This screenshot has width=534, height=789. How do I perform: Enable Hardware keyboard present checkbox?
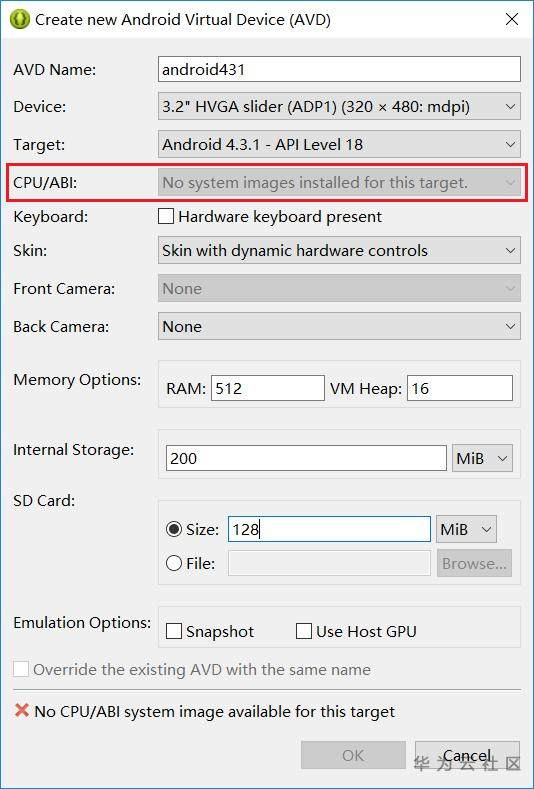click(x=166, y=217)
